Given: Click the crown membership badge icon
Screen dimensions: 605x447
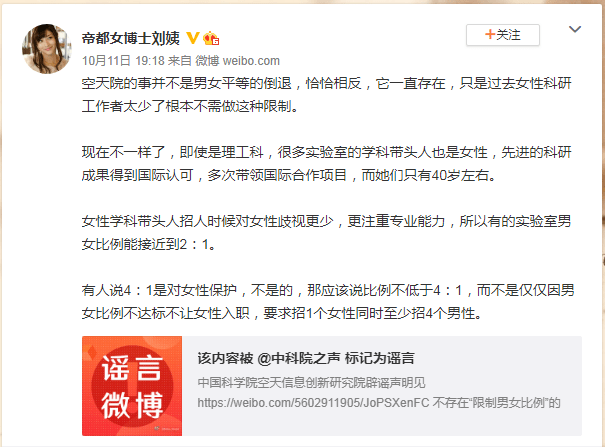Looking at the screenshot, I should tap(211, 38).
